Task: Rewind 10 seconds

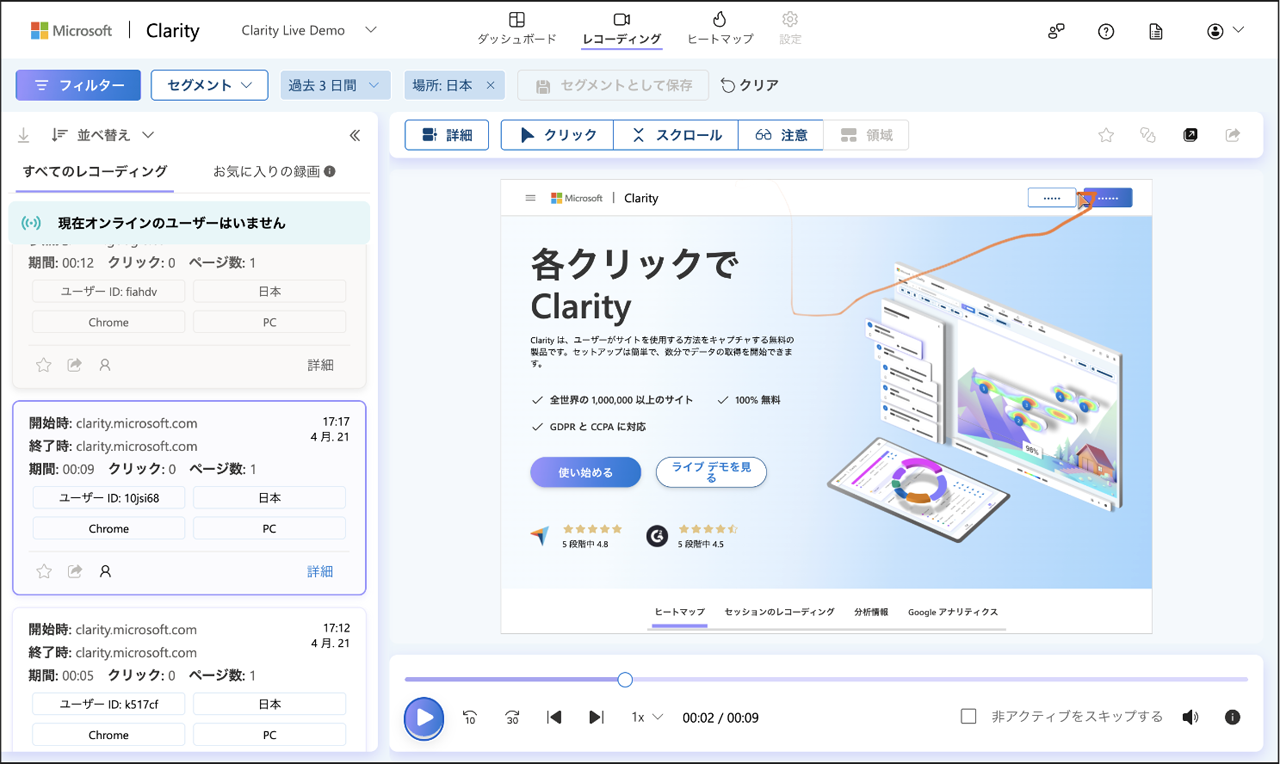Action: pos(470,717)
